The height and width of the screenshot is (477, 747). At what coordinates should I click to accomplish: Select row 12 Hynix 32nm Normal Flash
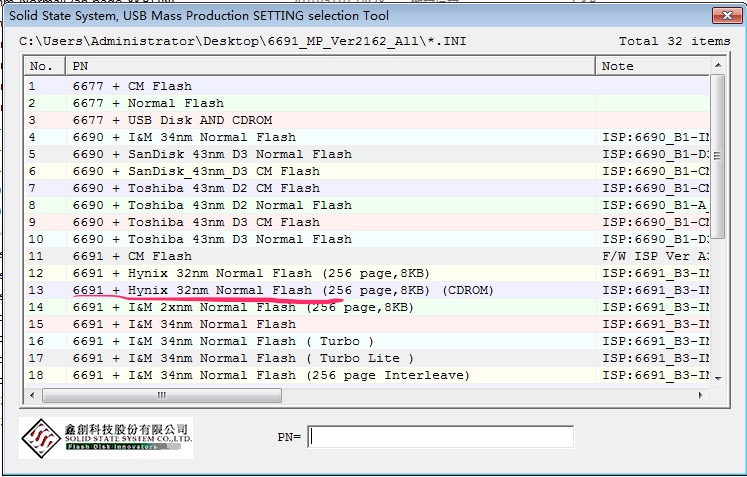coord(367,274)
